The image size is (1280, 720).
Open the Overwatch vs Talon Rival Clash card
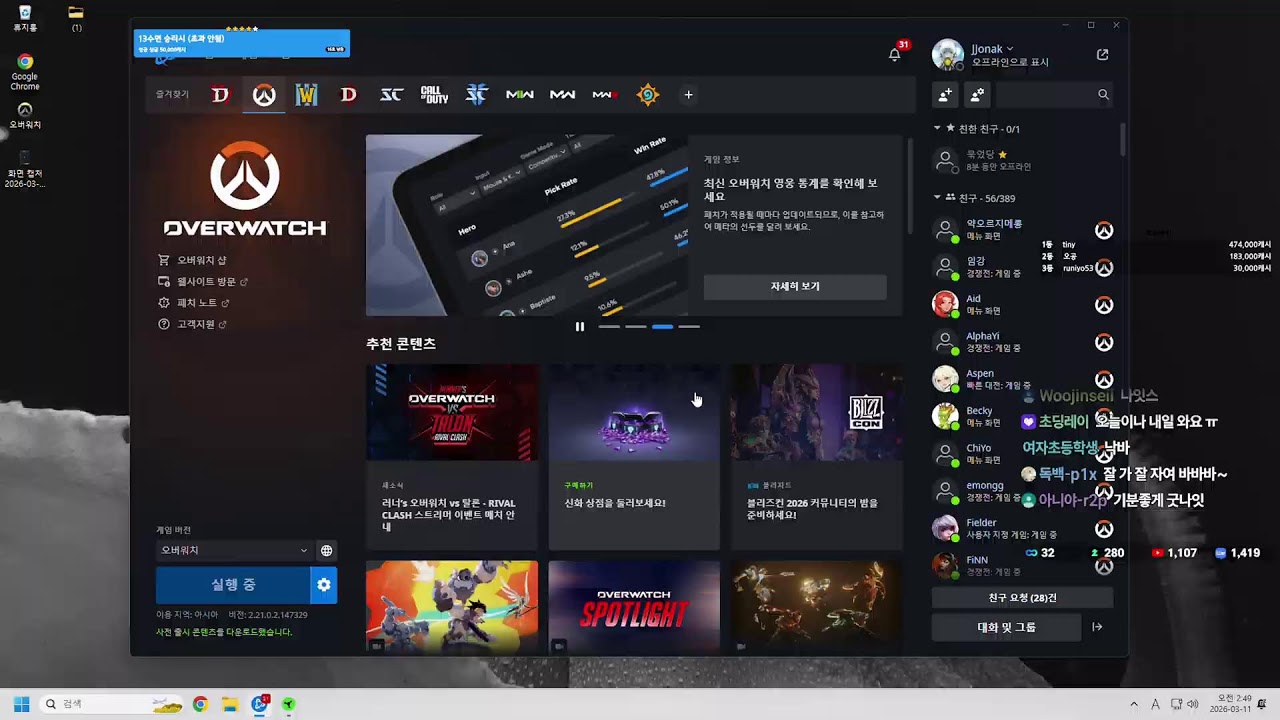452,457
